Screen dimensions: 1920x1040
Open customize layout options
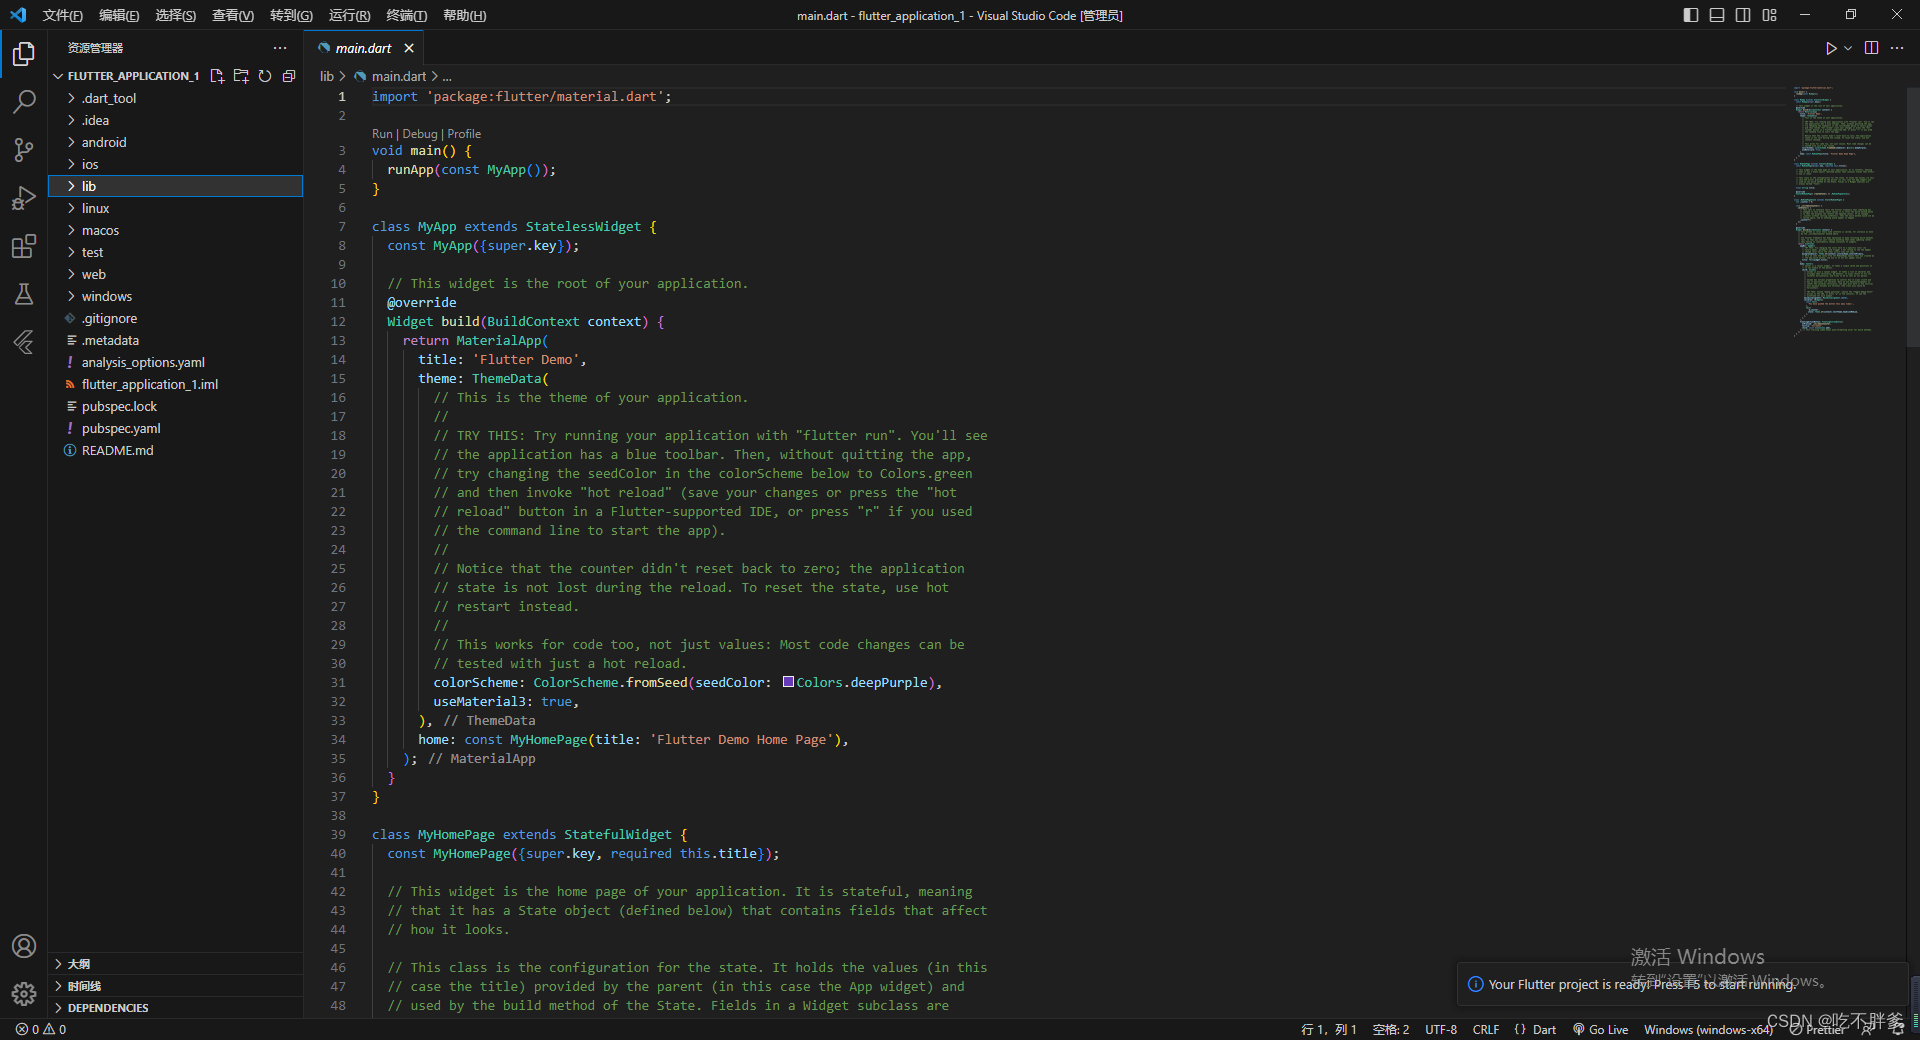[1770, 15]
